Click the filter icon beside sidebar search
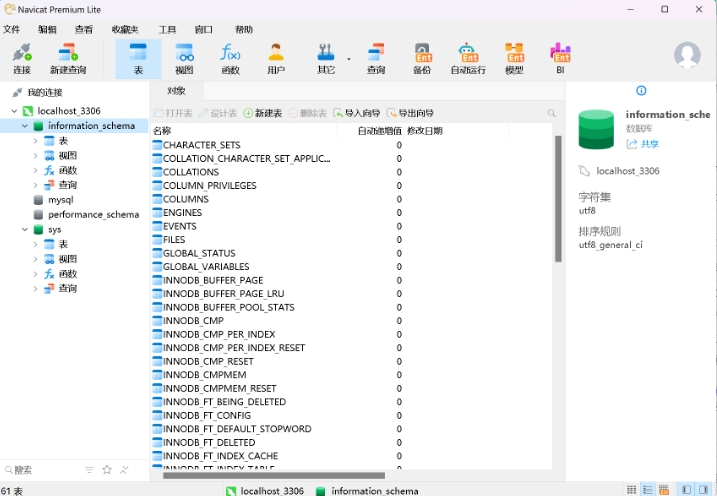Image resolution: width=717 pixels, height=496 pixels. click(89, 469)
